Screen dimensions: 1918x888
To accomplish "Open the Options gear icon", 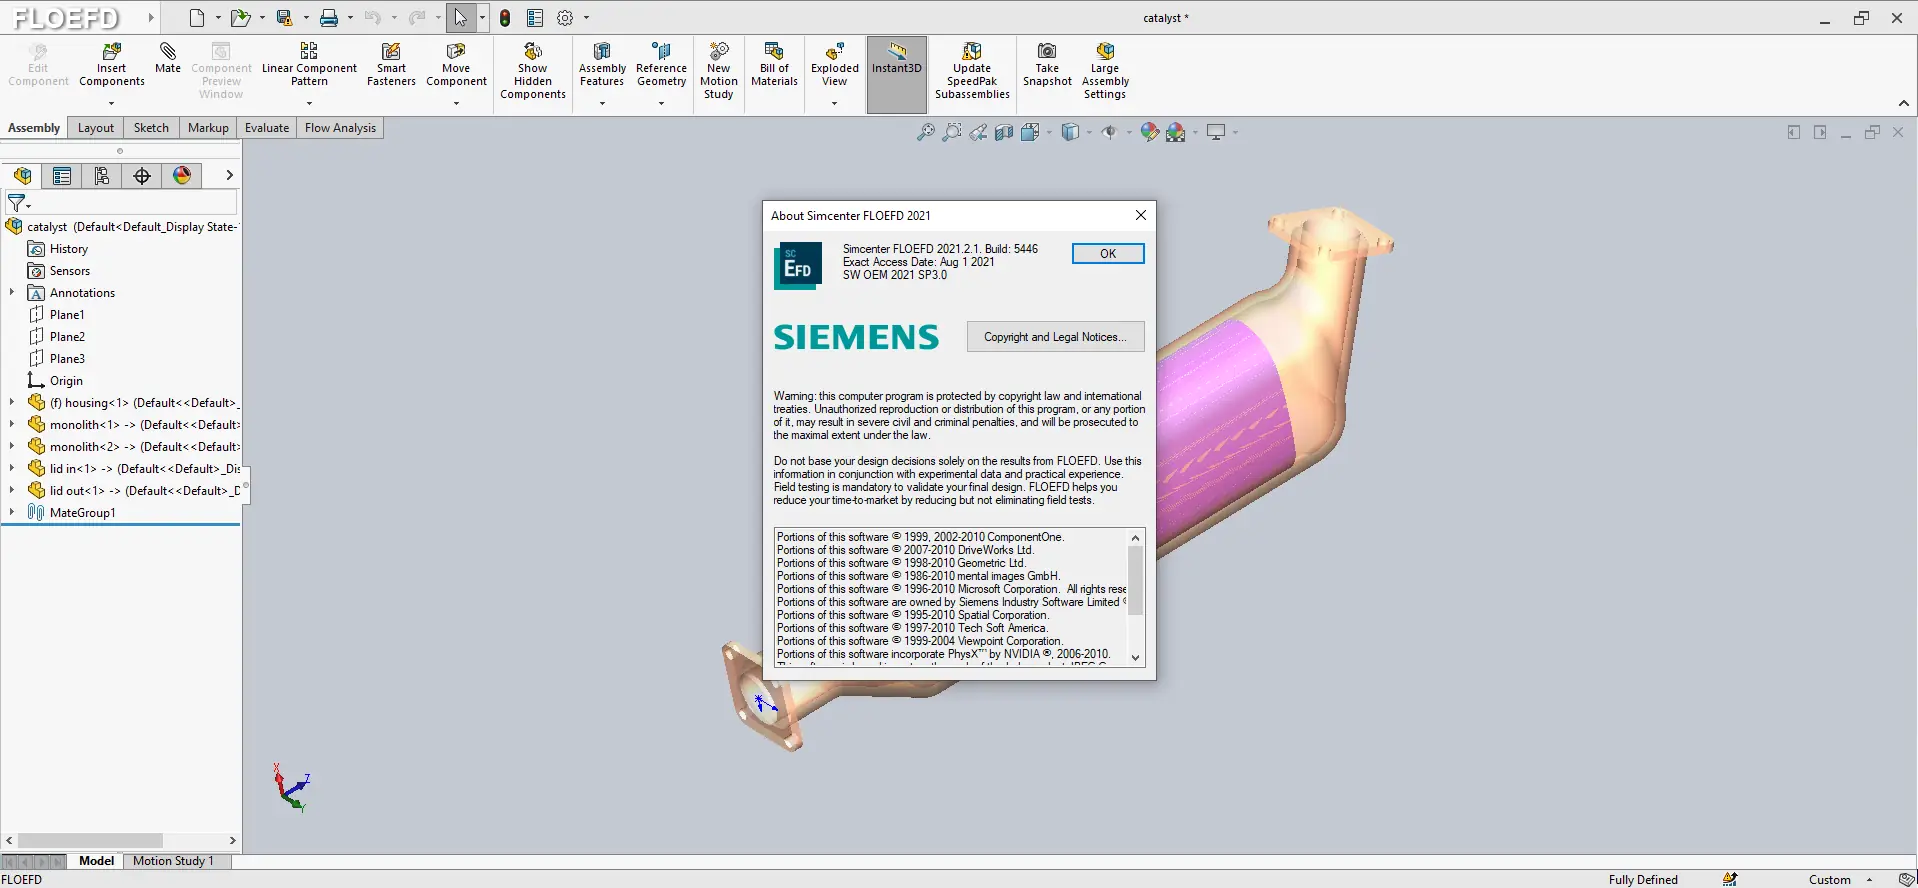I will (x=565, y=18).
